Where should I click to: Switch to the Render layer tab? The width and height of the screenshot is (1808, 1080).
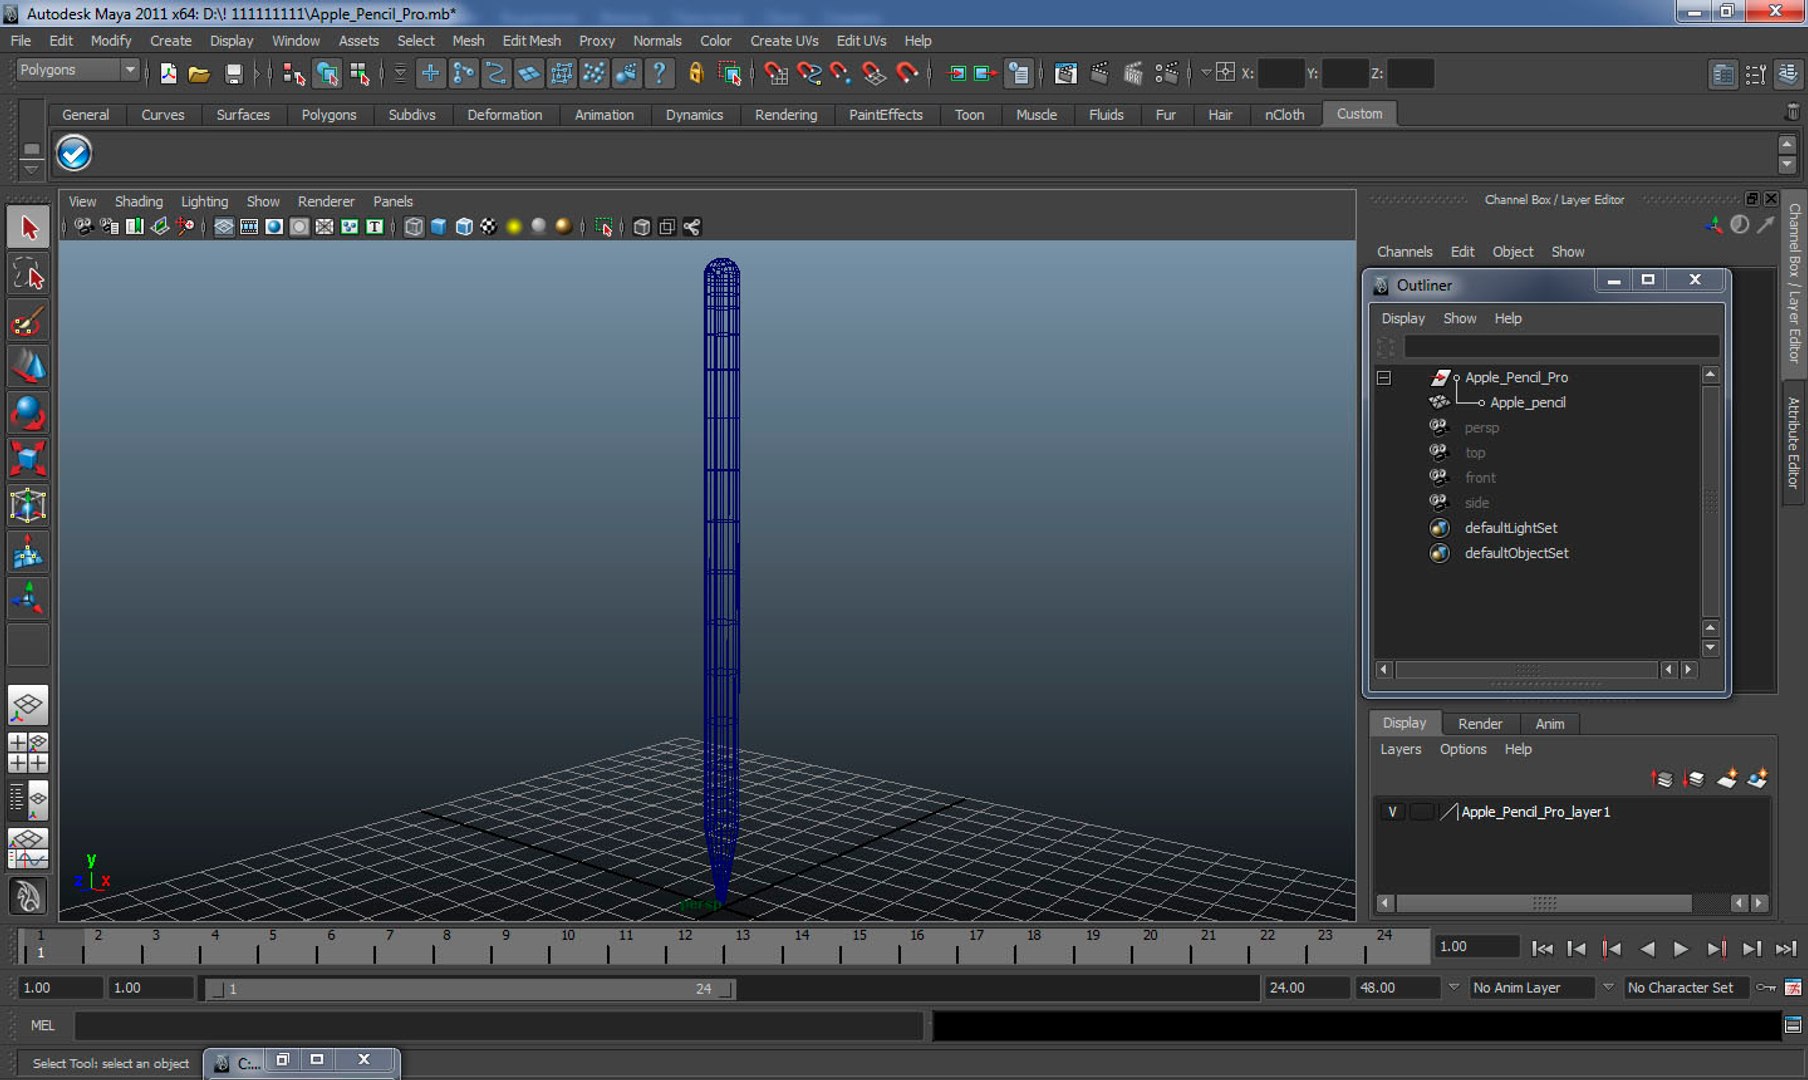pos(1480,723)
